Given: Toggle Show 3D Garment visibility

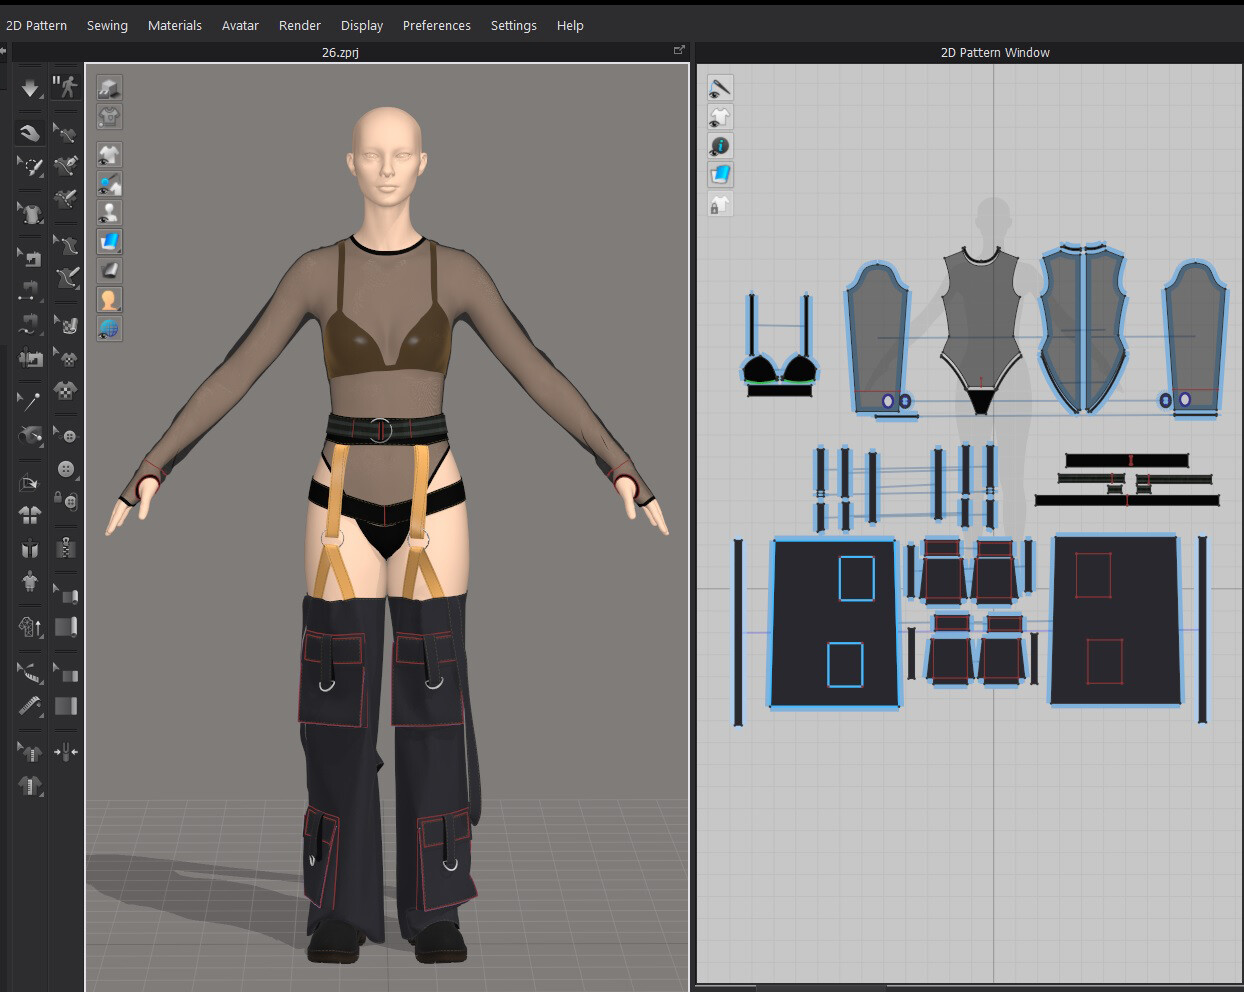Looking at the screenshot, I should 109,154.
